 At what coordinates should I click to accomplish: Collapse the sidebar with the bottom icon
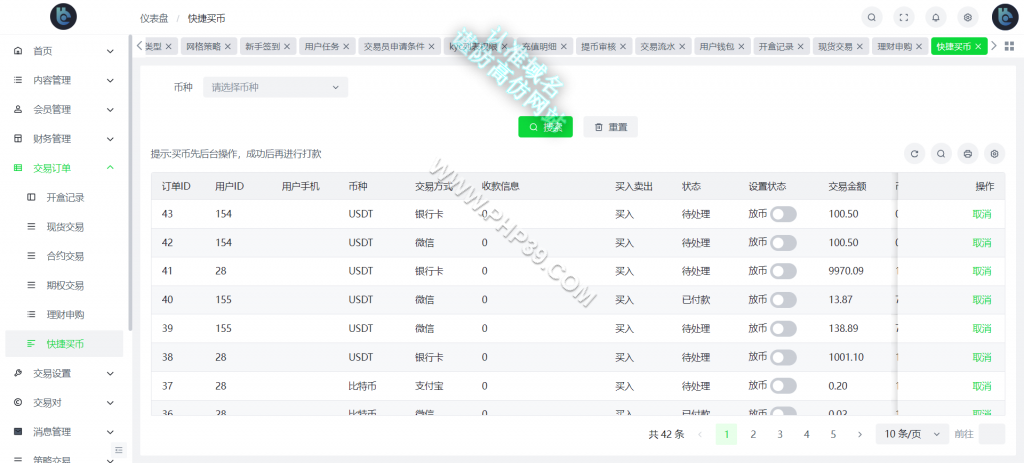coord(118,450)
